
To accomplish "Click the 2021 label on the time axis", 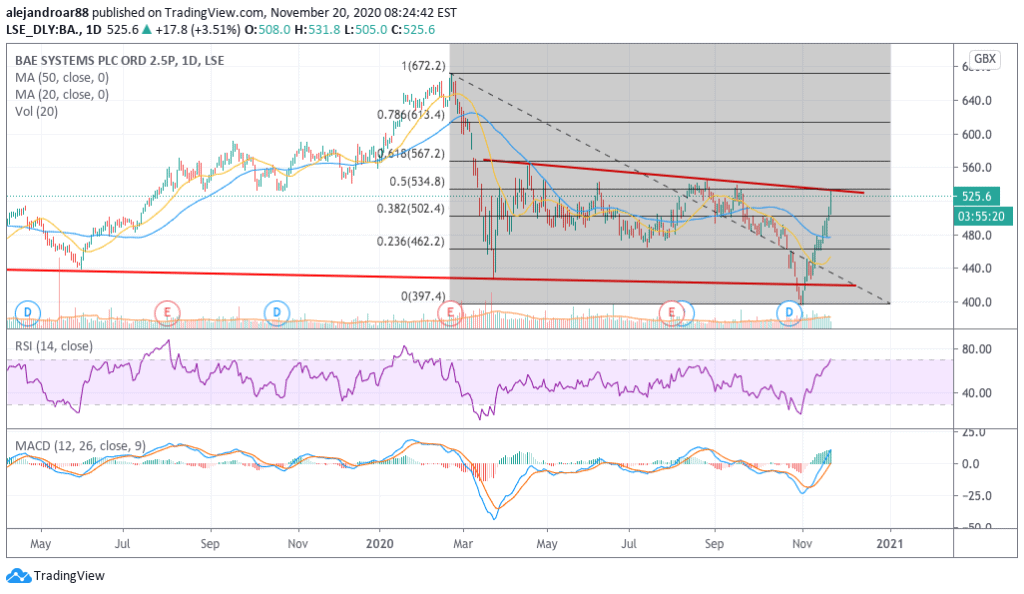I will pyautogui.click(x=889, y=541).
